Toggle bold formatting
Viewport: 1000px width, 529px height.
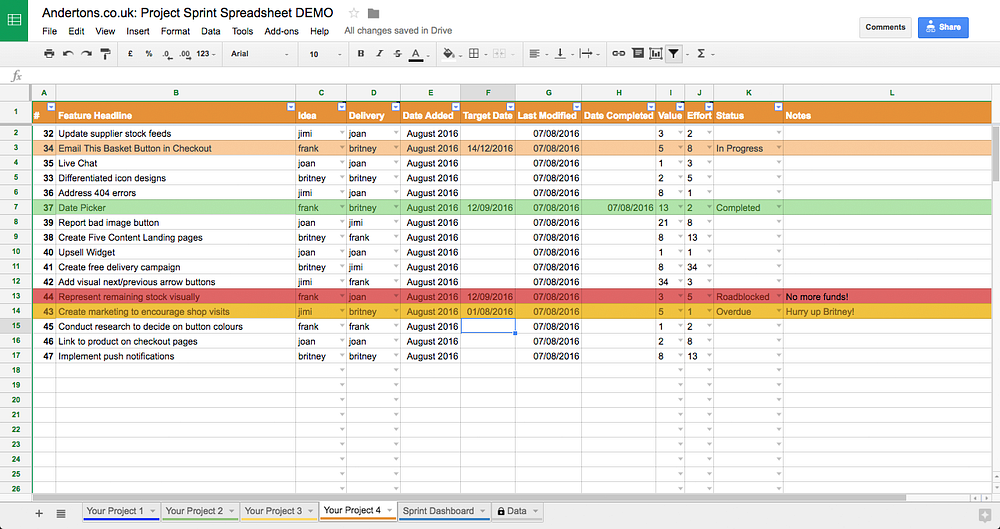click(361, 54)
